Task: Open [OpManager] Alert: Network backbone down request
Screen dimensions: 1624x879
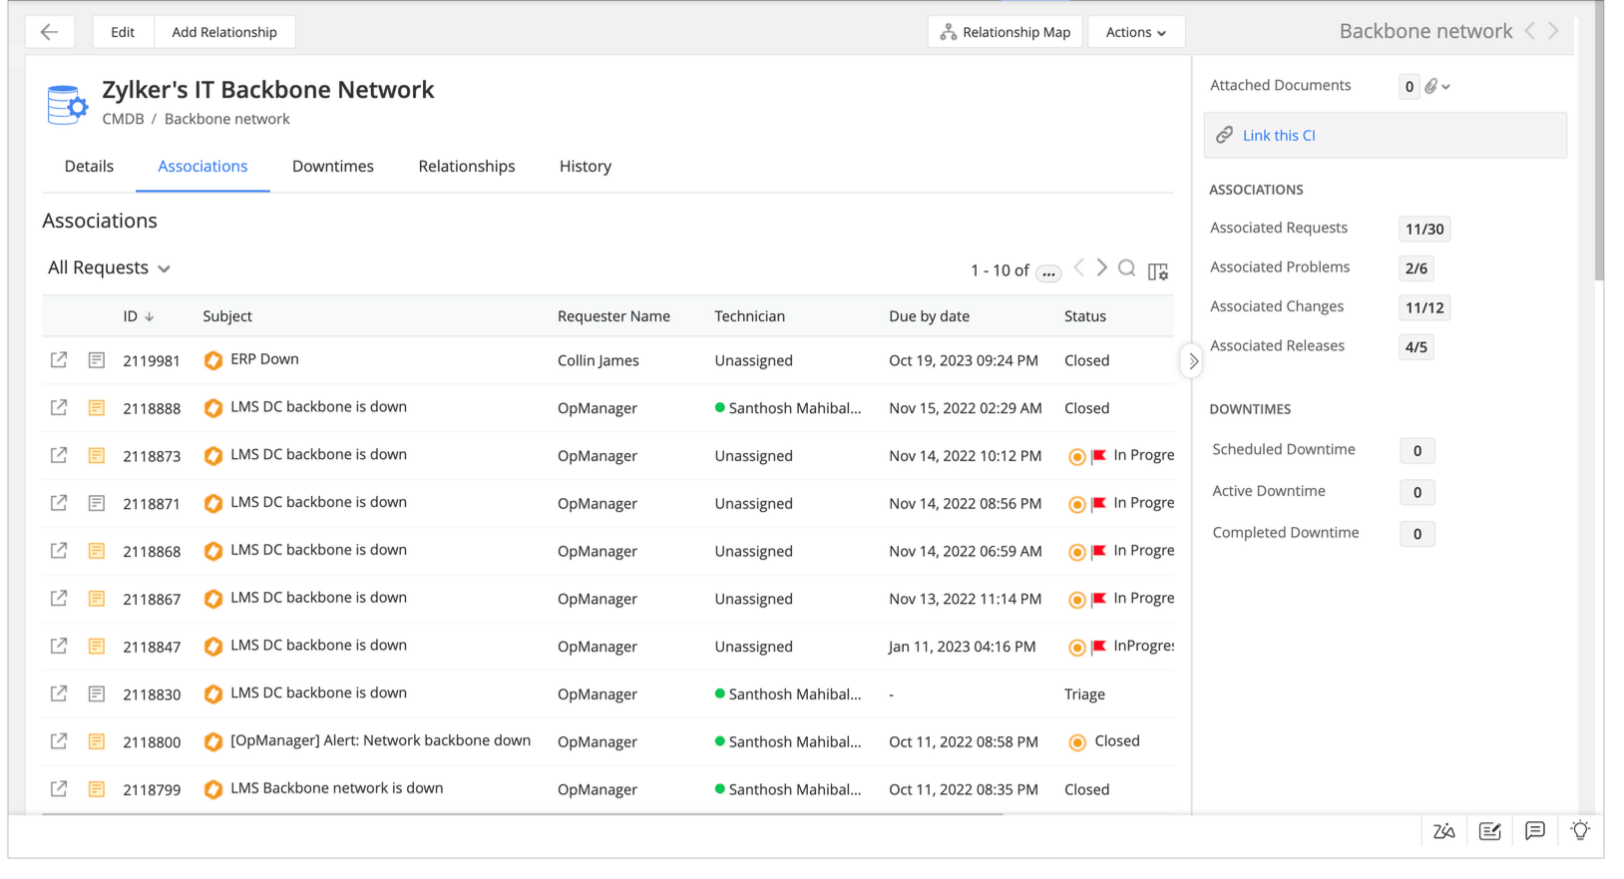Action: [380, 740]
